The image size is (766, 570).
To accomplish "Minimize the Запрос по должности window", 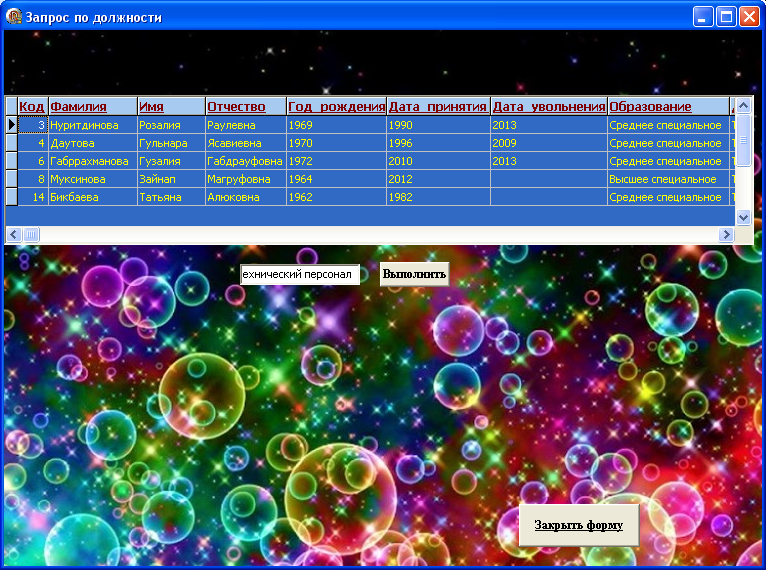I will 703,17.
